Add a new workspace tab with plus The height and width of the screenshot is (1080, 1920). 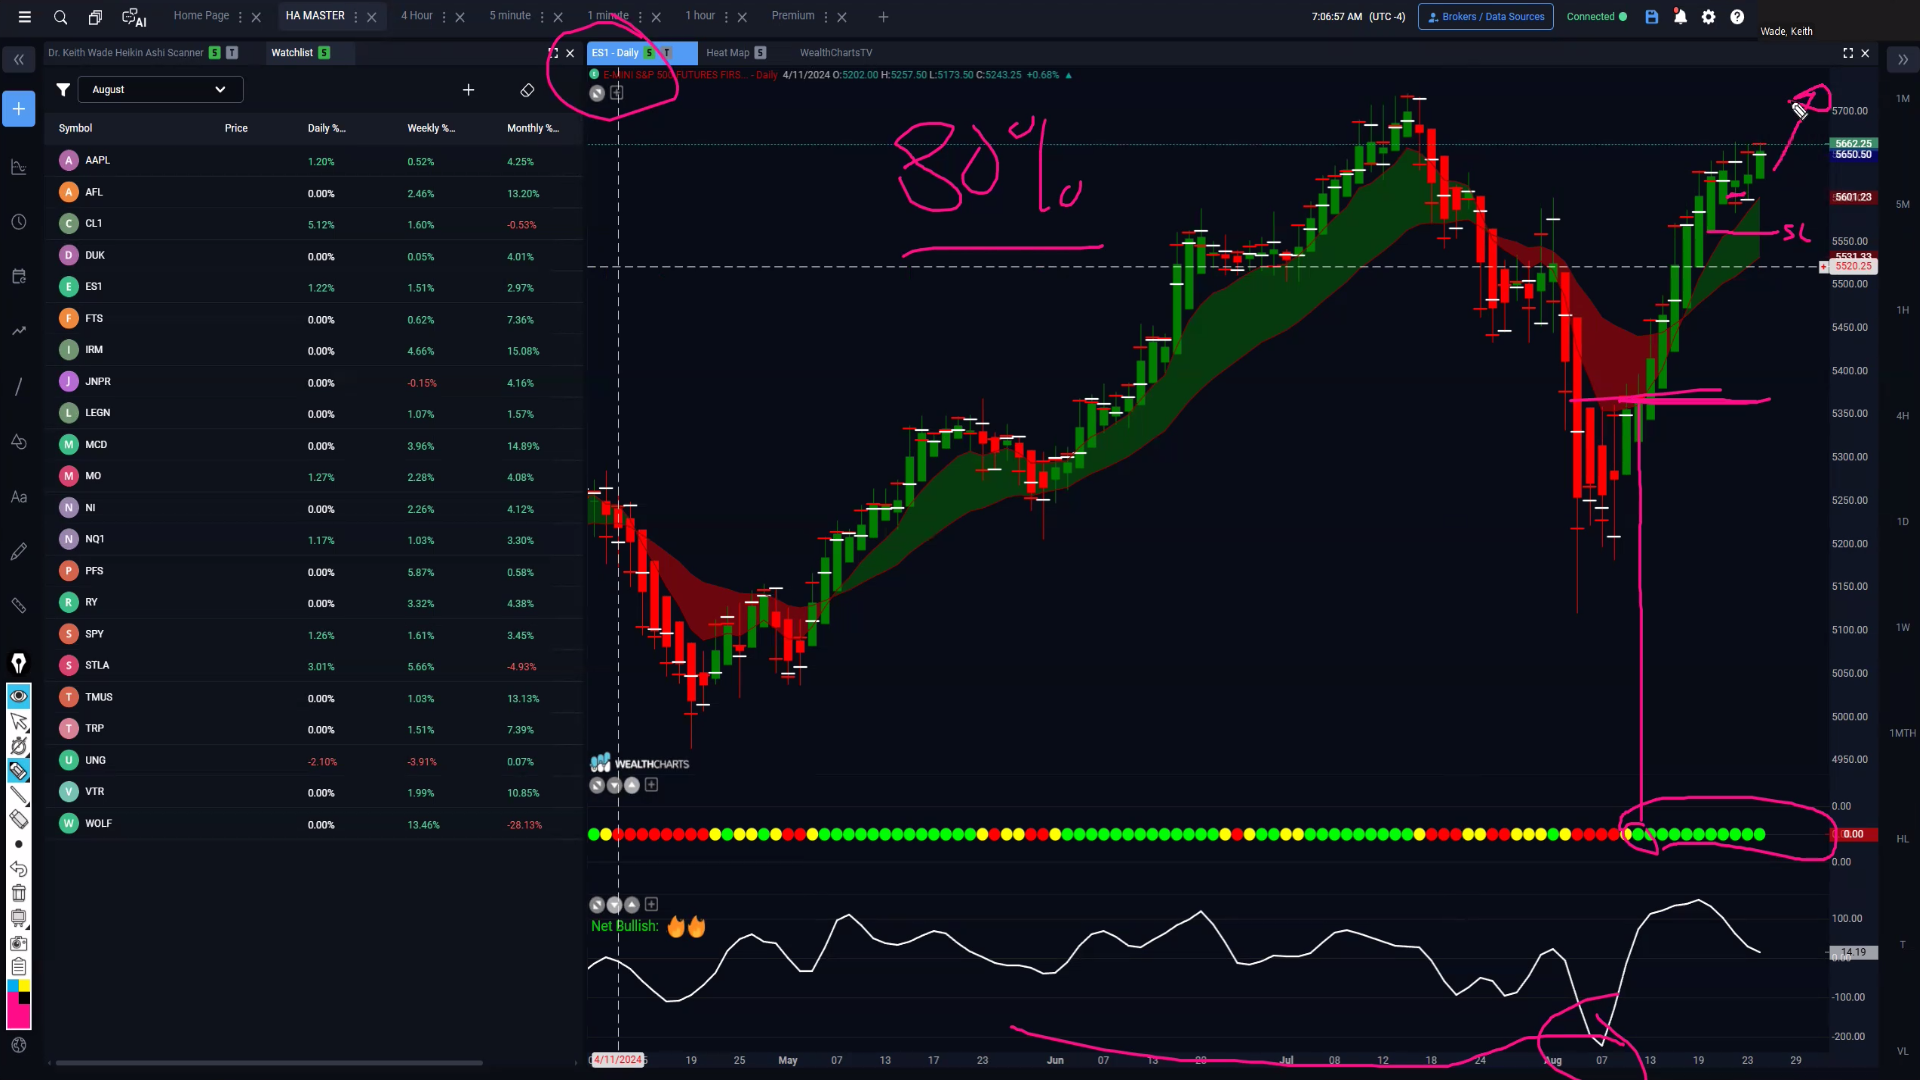[883, 17]
